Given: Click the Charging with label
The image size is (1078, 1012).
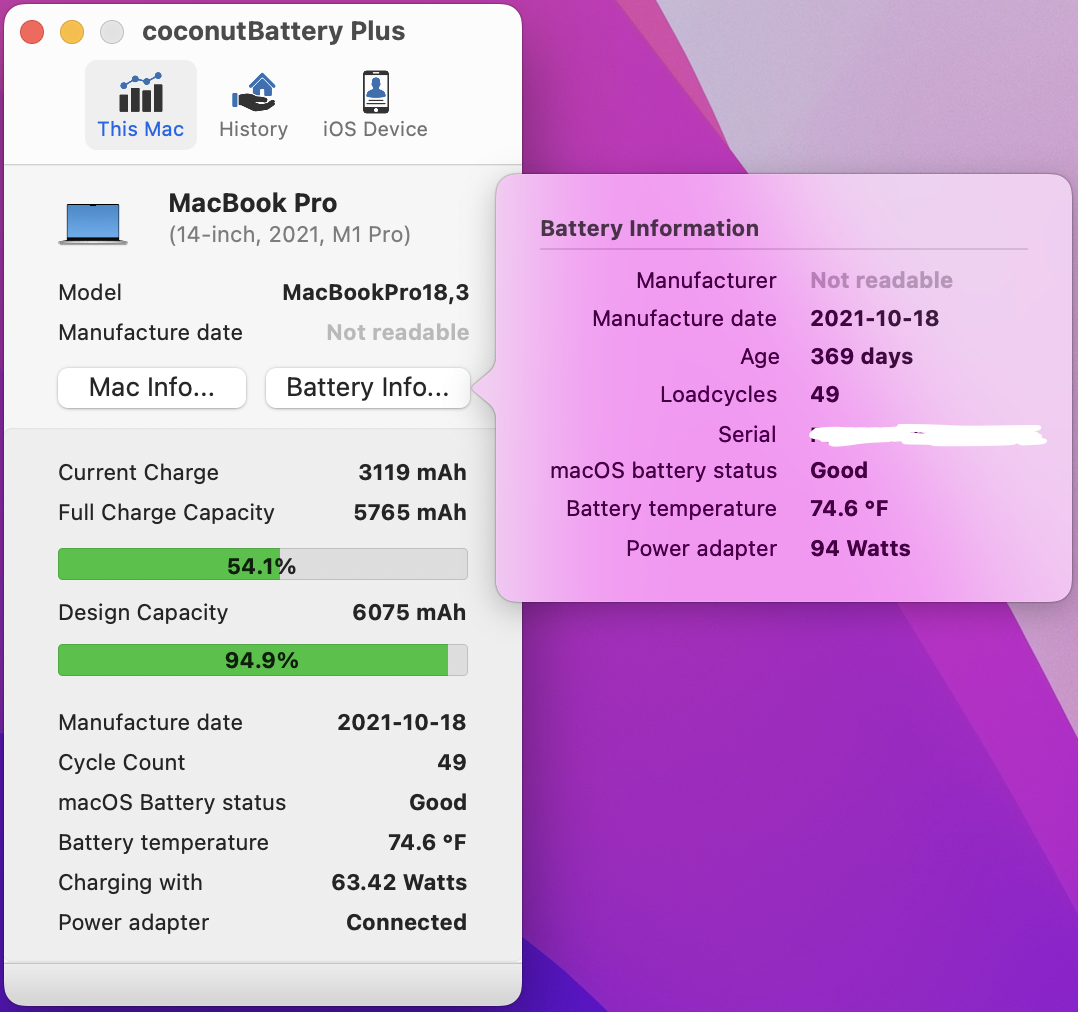Looking at the screenshot, I should (x=131, y=882).
